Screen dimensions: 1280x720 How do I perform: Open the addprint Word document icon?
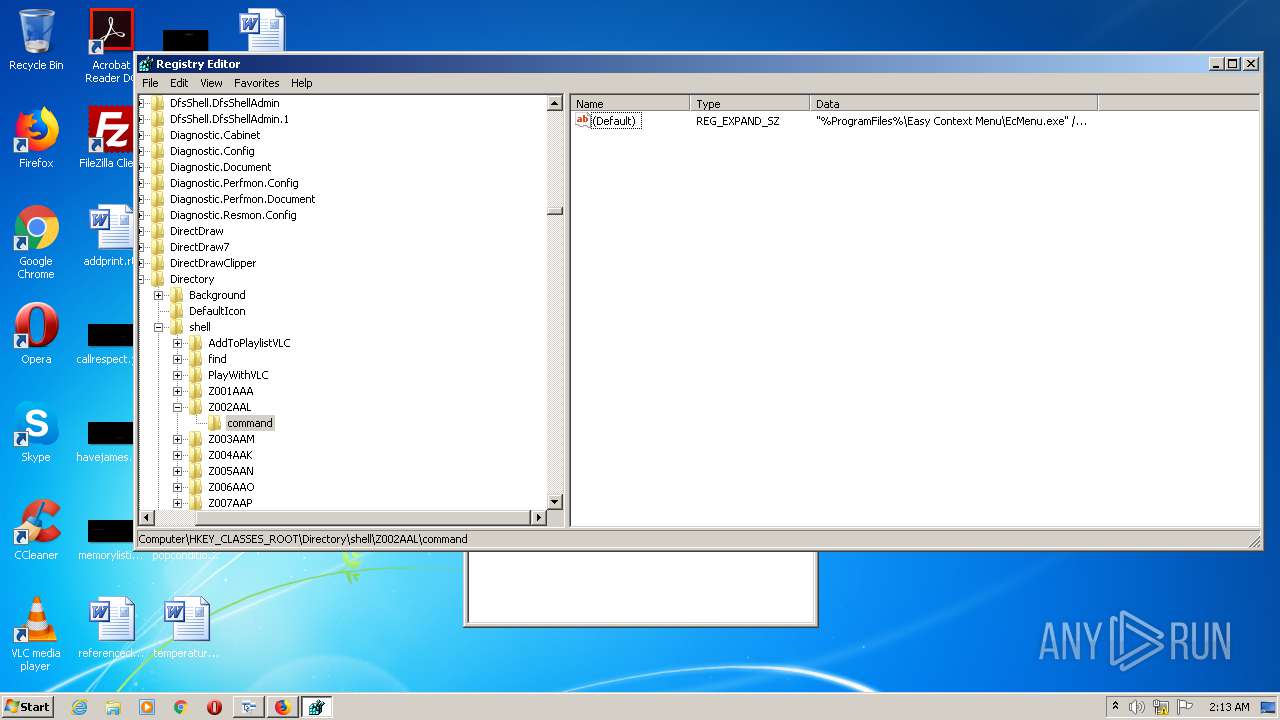111,236
